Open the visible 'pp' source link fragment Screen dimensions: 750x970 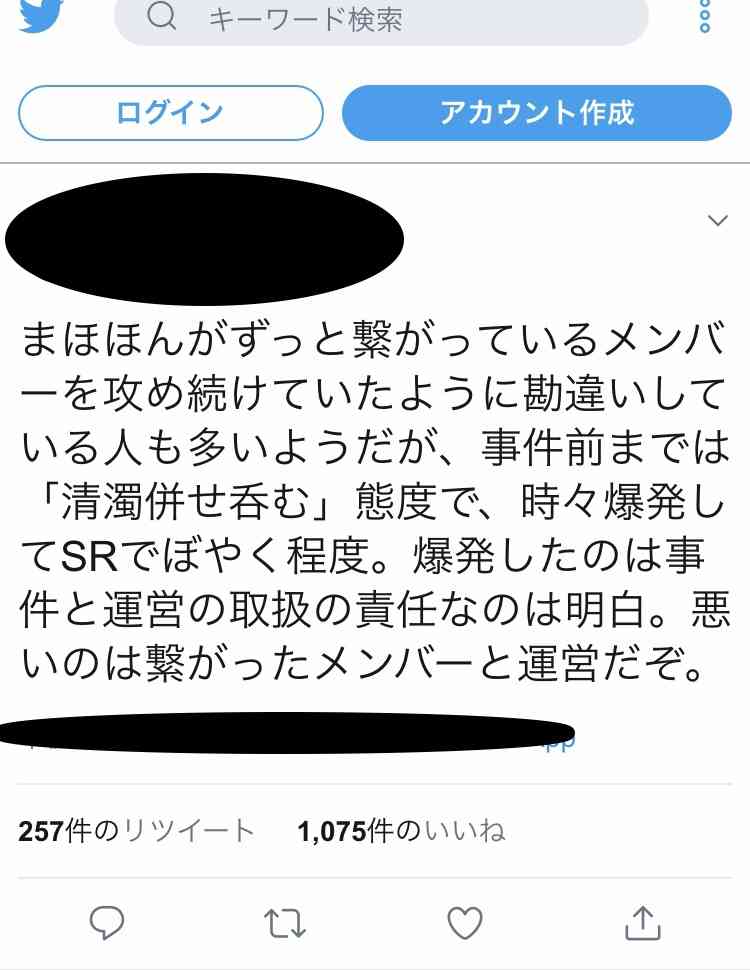(x=561, y=744)
